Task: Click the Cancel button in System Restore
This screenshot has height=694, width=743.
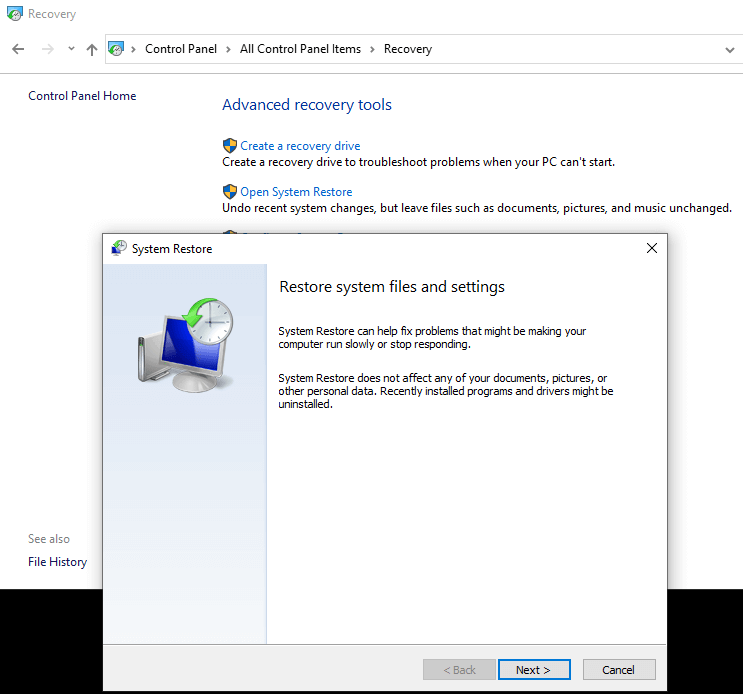Action: [x=619, y=669]
